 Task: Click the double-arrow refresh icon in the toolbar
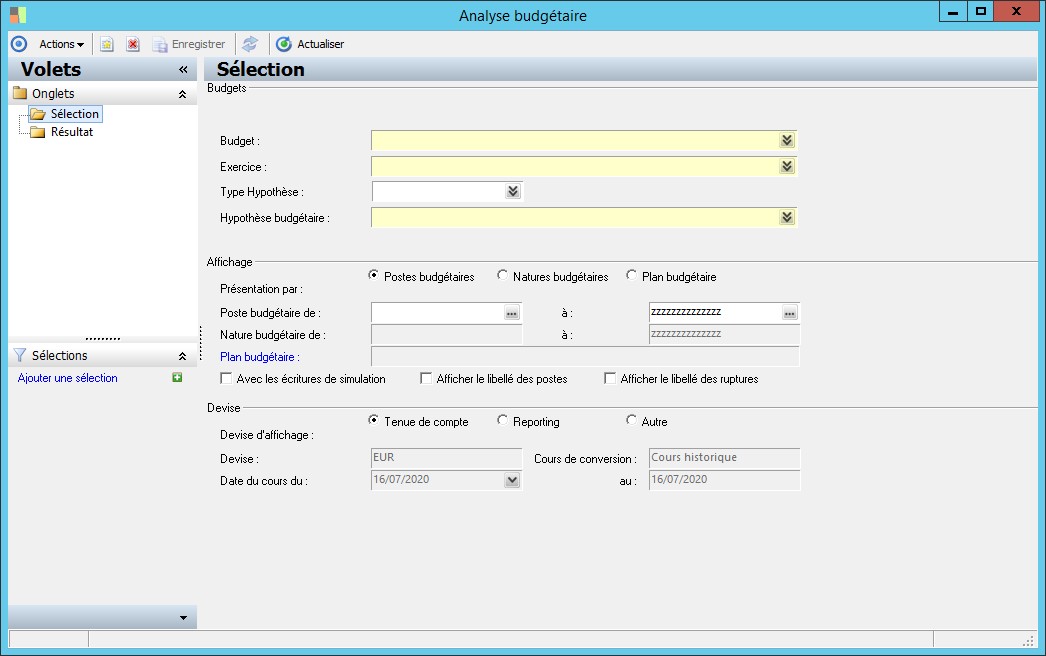(250, 44)
